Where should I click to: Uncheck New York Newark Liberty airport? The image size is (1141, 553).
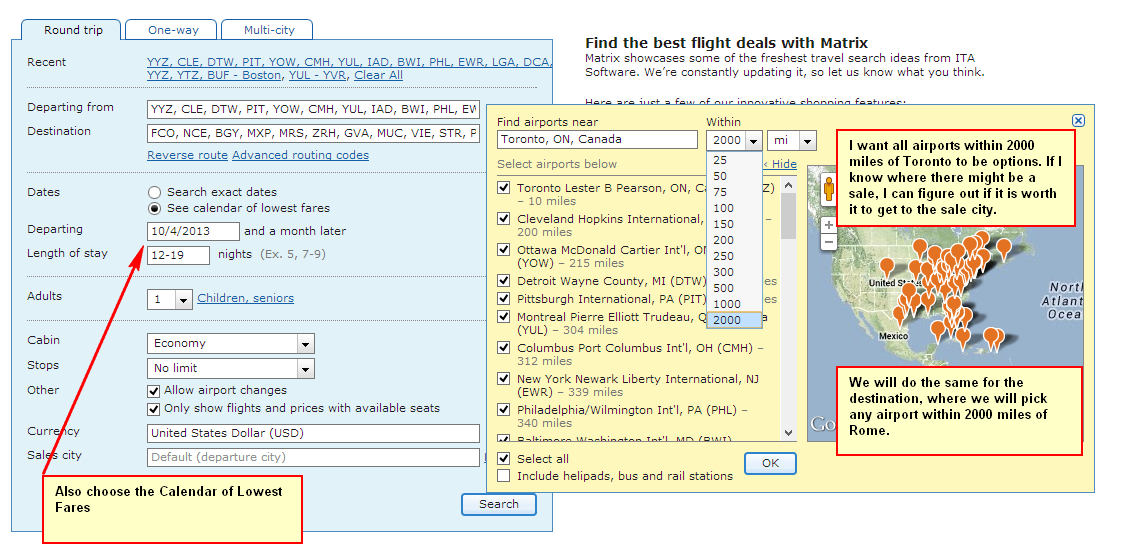tap(503, 379)
